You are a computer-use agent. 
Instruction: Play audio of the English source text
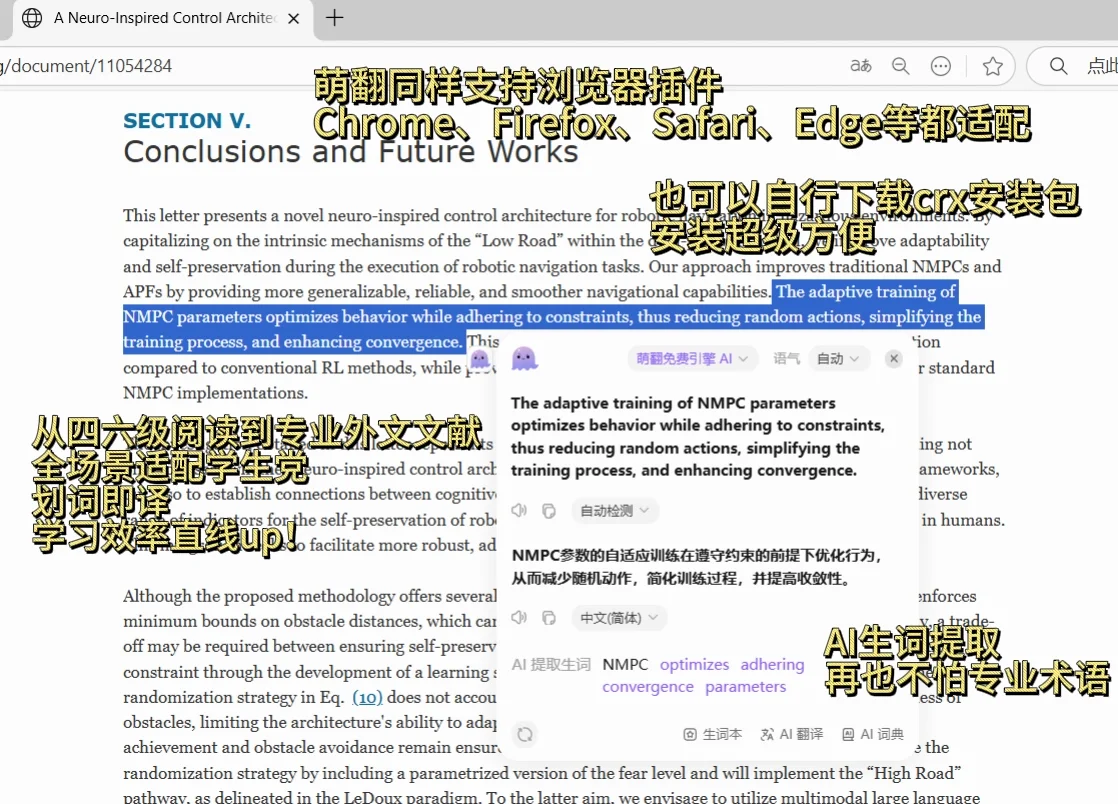[519, 510]
